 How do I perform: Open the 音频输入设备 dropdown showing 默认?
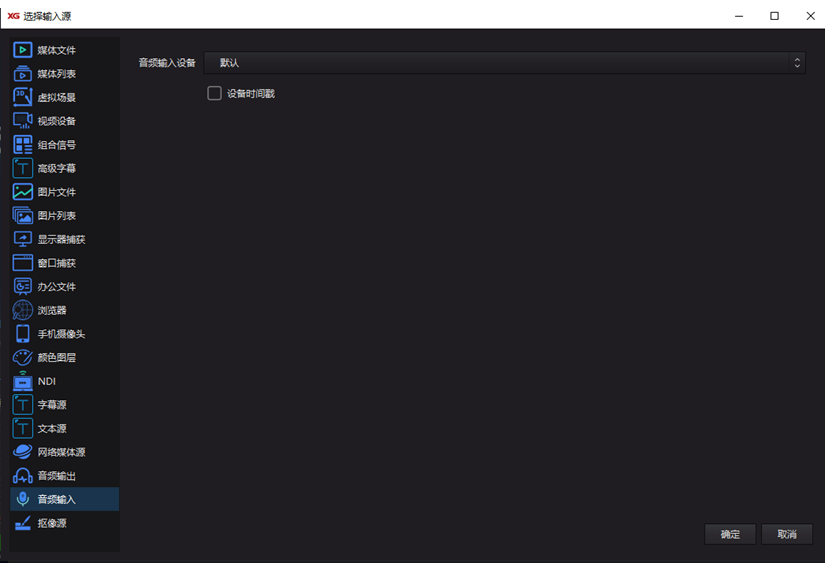pos(505,63)
